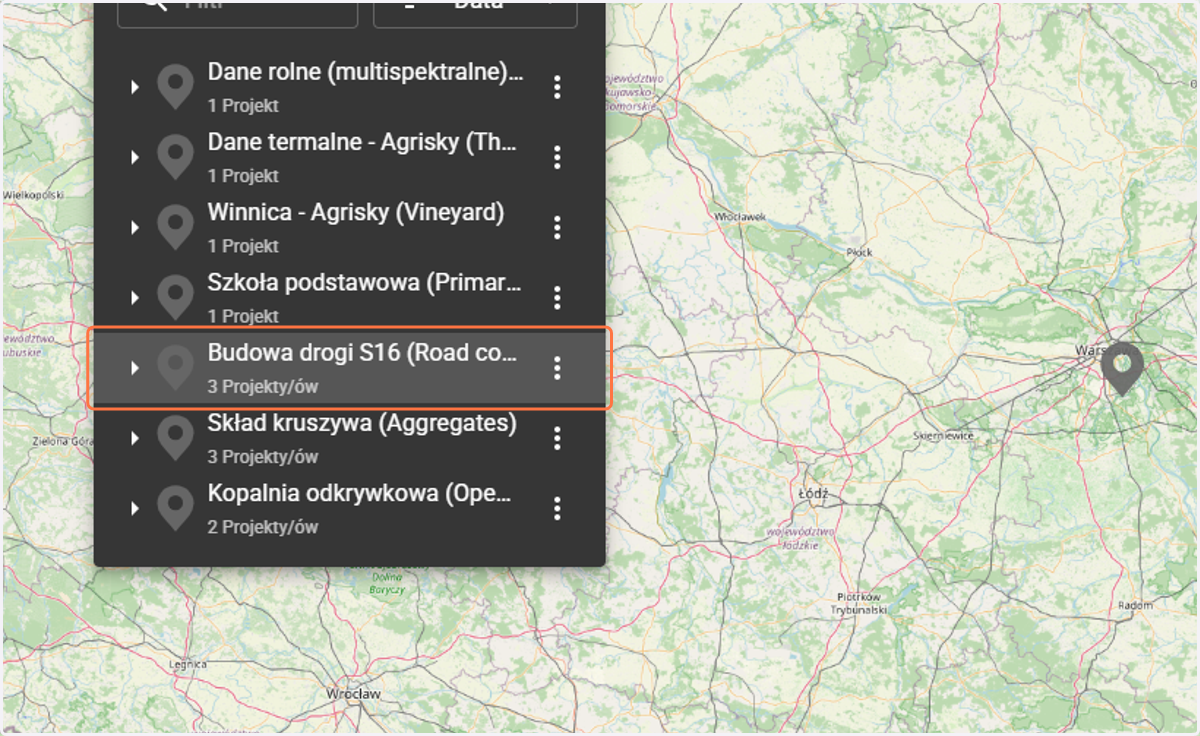Click Wrocław label on the map
Screen dimensions: 1200x736
click(x=354, y=693)
